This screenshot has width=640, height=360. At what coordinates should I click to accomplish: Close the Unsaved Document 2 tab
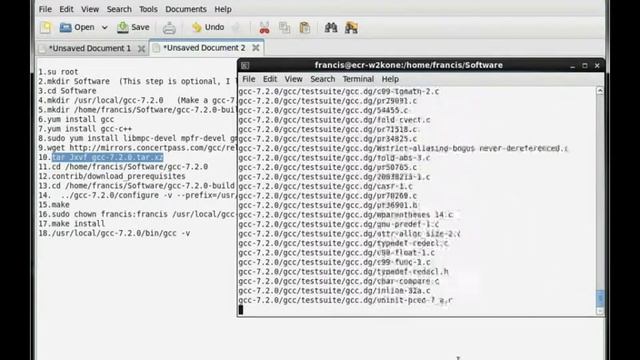click(x=256, y=48)
